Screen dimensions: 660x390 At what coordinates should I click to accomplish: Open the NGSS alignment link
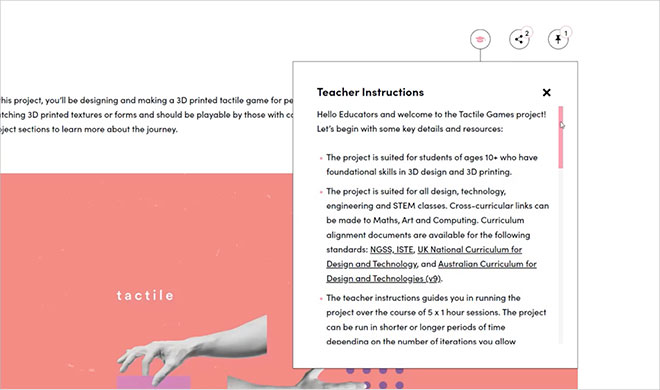[381, 249]
